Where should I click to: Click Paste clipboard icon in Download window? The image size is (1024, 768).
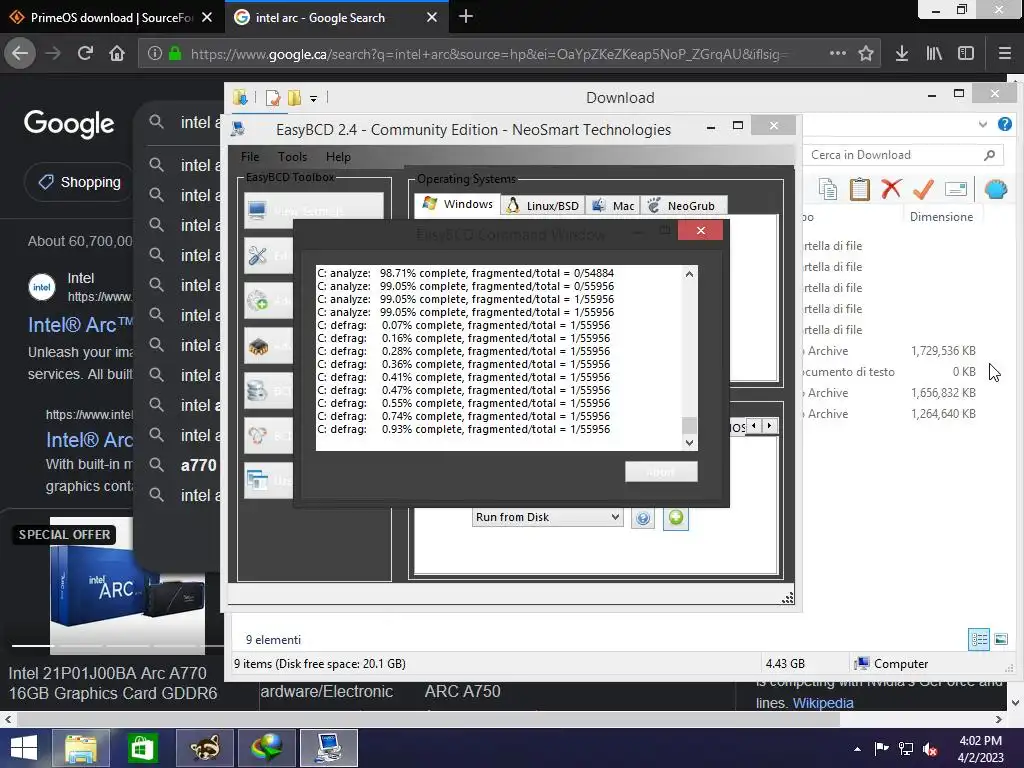[859, 189]
